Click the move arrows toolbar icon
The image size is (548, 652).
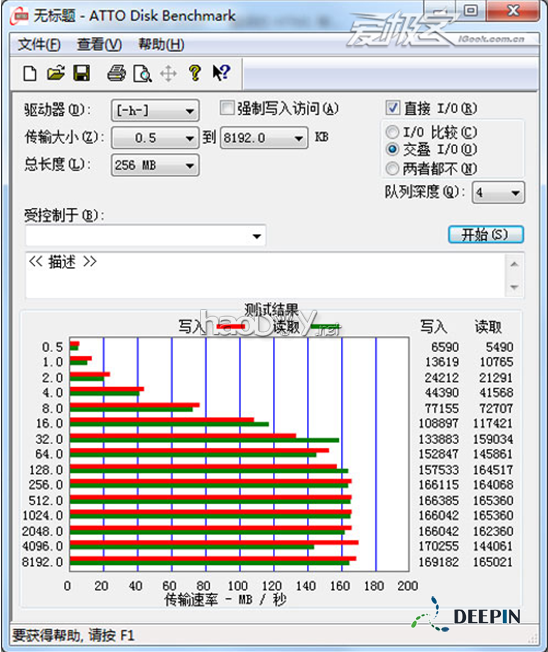[x=168, y=74]
